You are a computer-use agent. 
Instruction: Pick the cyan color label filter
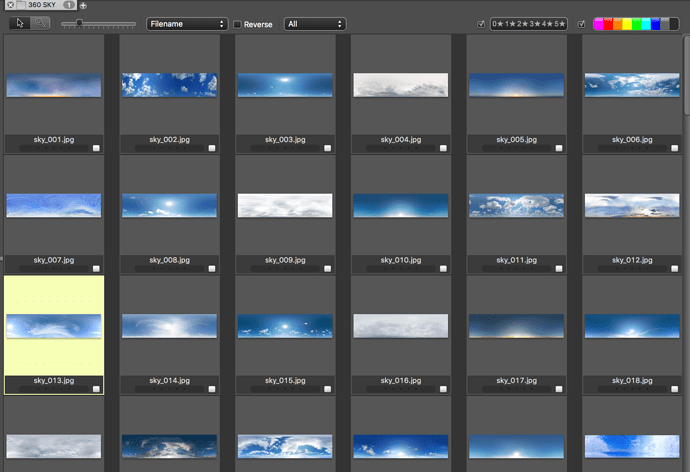coord(646,24)
